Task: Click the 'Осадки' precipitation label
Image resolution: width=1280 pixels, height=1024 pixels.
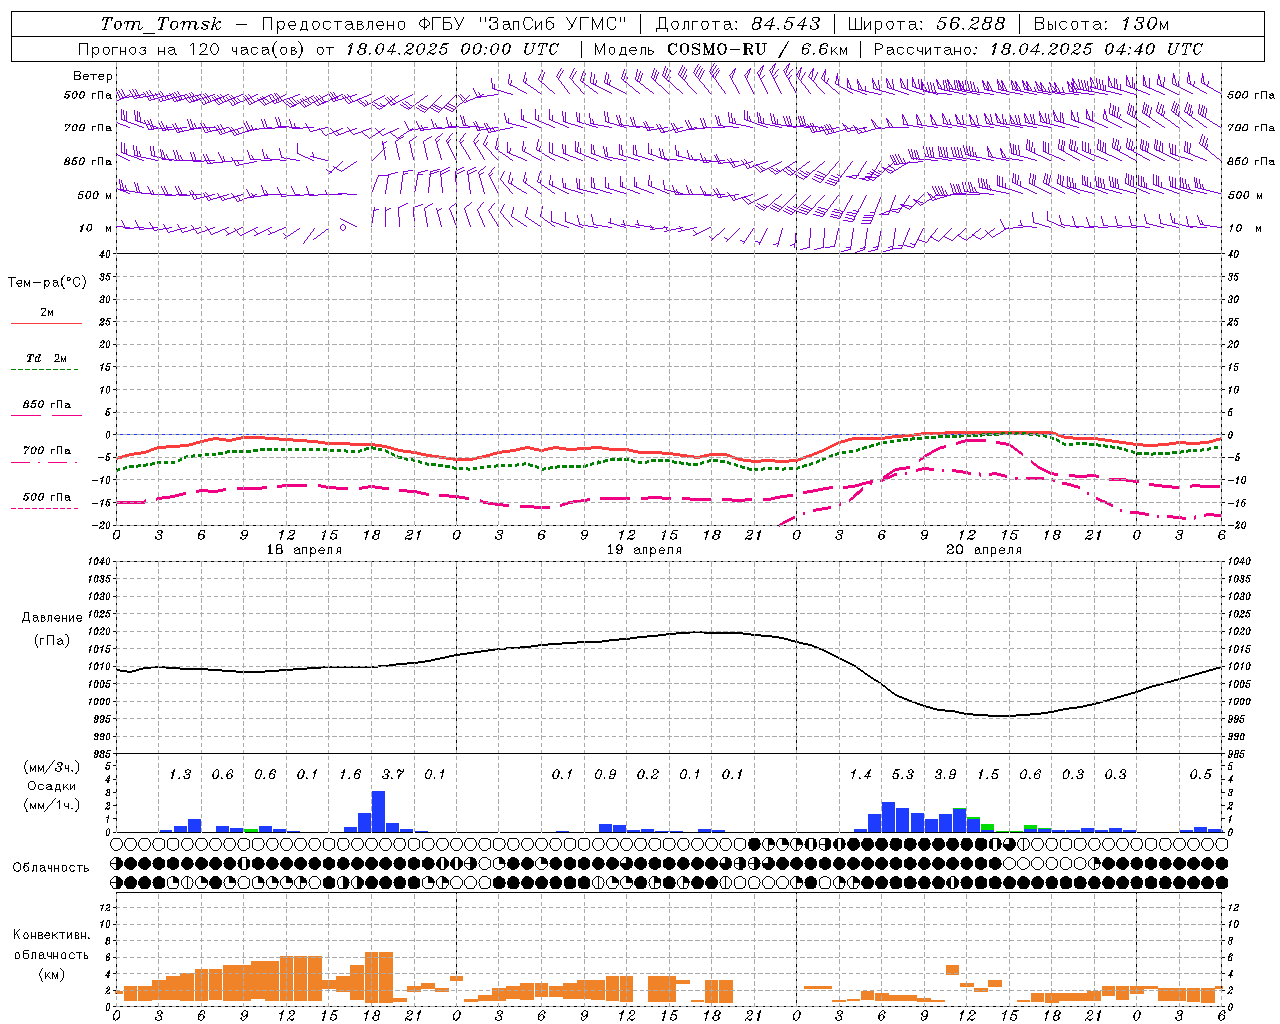Action: [52, 786]
